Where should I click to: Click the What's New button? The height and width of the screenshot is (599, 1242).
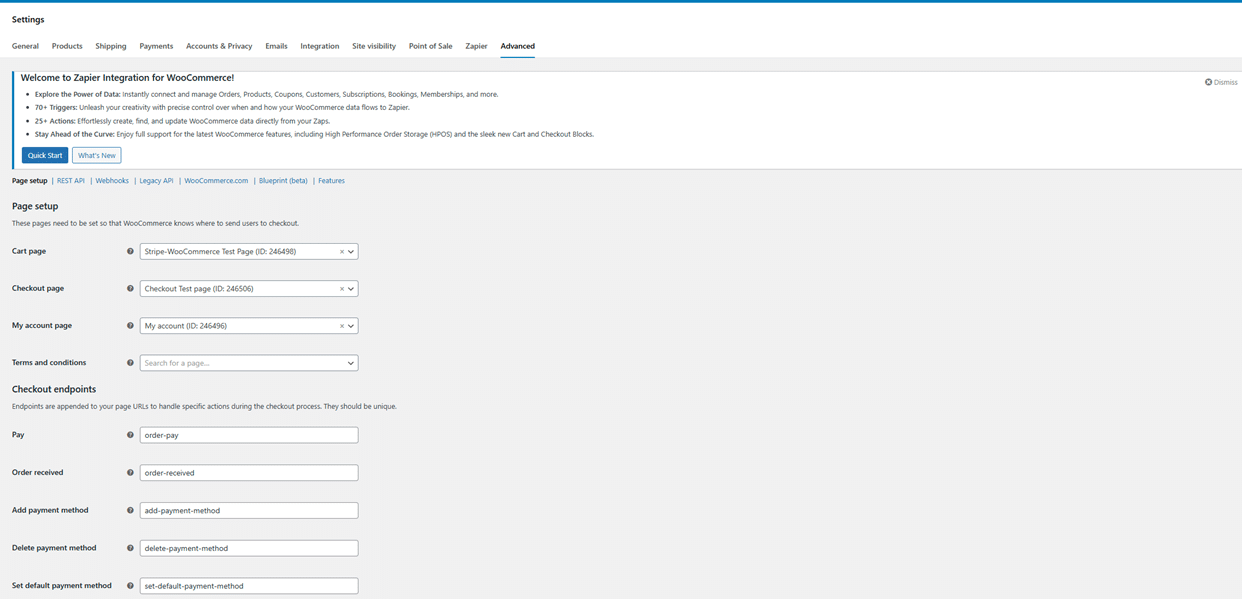tap(97, 155)
